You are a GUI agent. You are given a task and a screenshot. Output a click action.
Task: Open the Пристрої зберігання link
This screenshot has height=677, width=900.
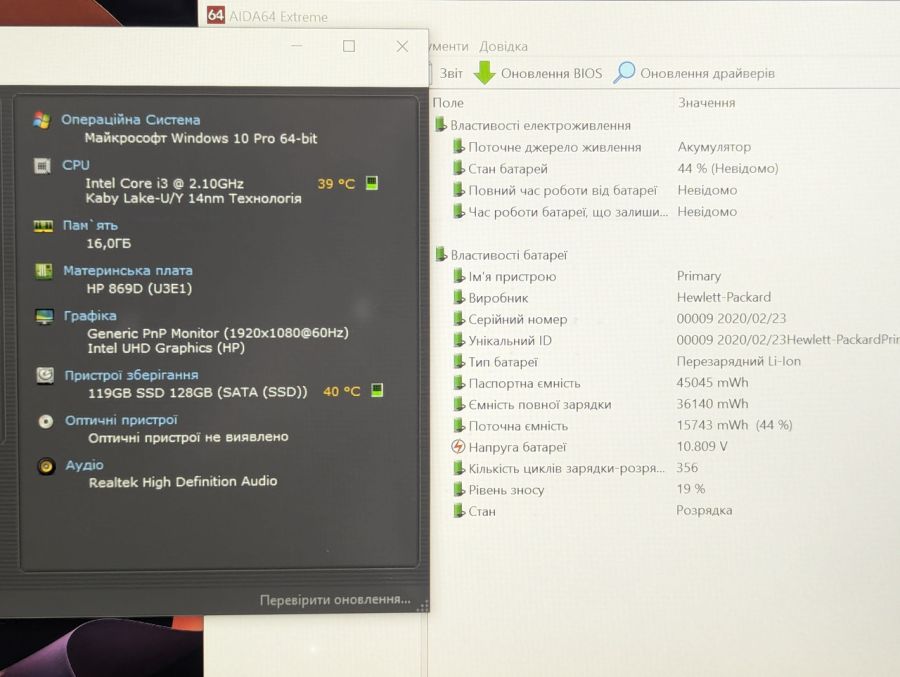131,375
